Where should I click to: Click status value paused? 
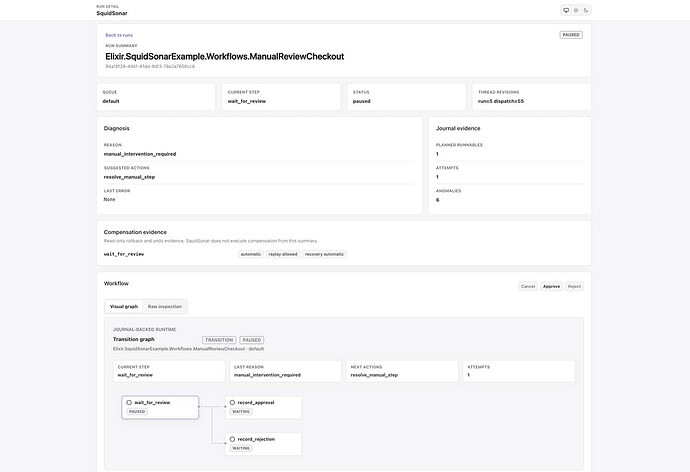point(362,101)
